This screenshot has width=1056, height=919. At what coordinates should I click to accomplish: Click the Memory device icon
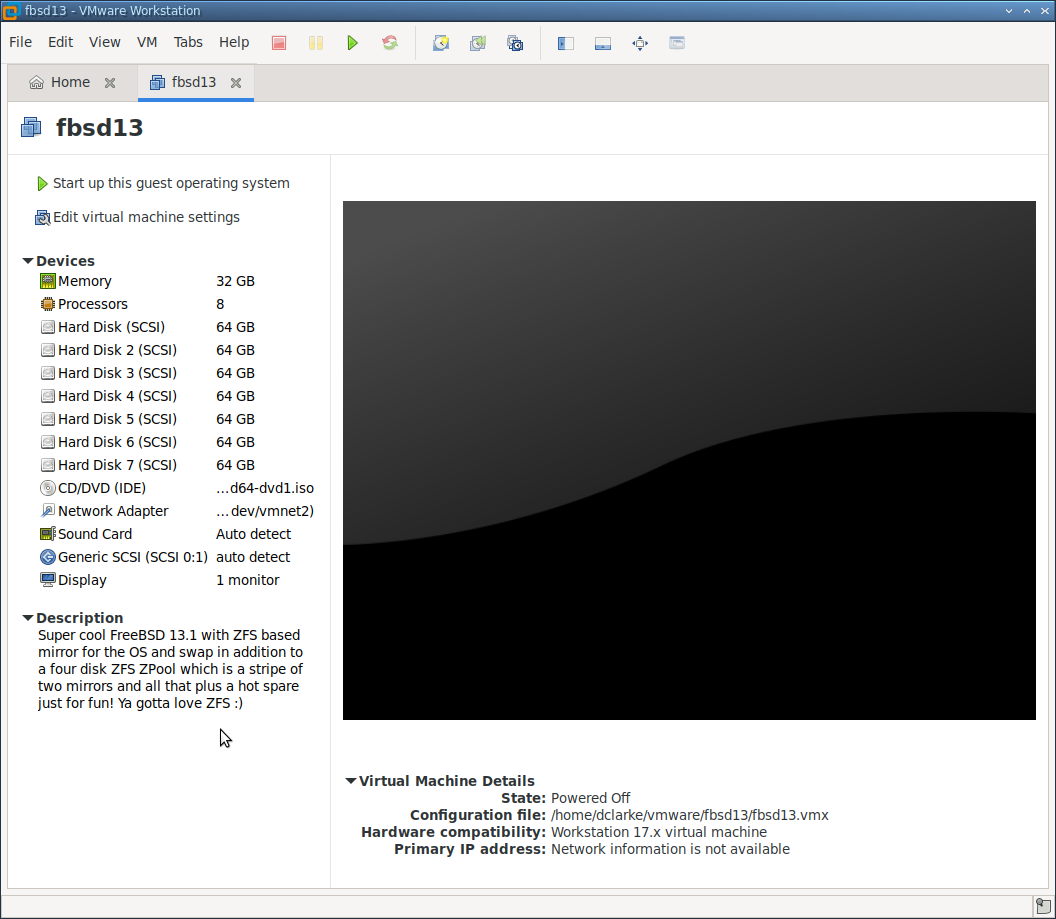coord(48,281)
